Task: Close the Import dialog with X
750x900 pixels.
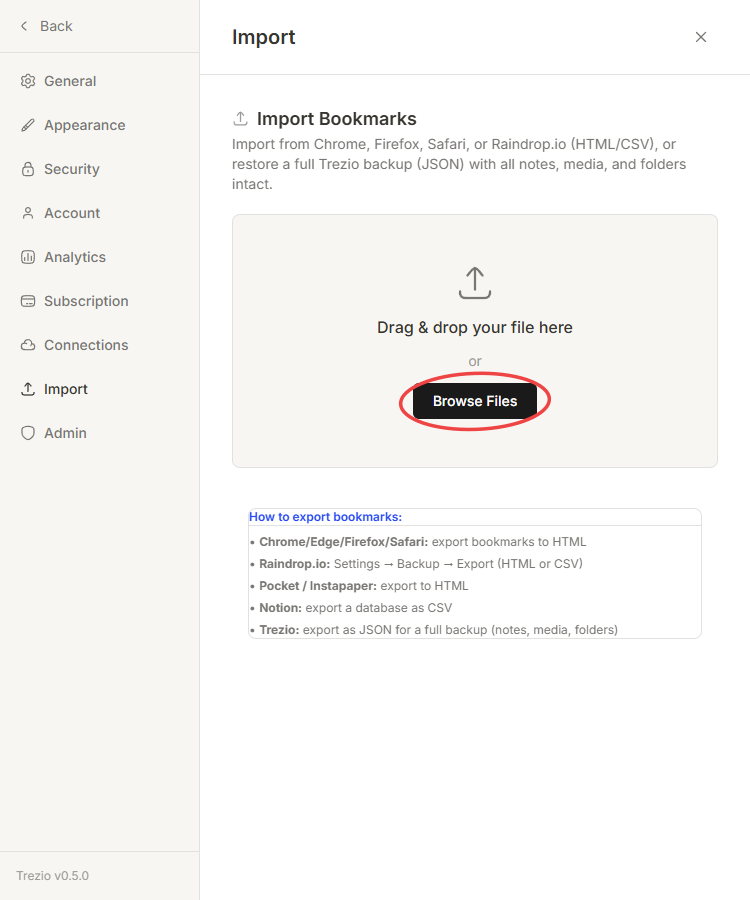Action: 701,37
